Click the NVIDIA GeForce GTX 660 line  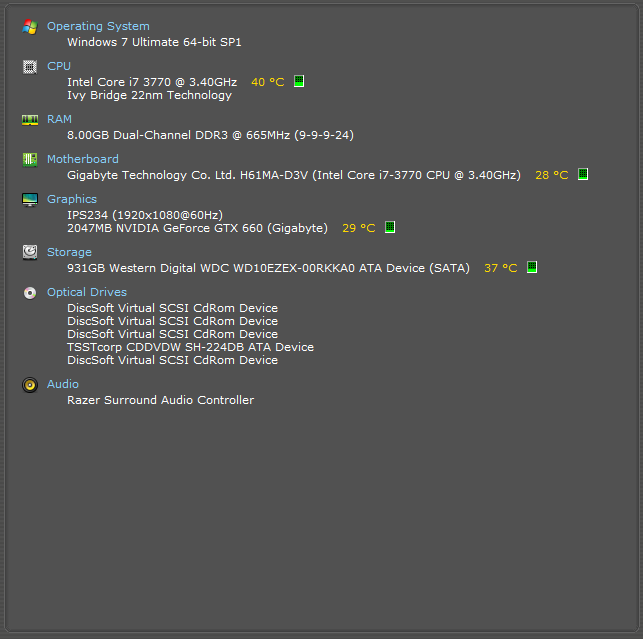point(197,228)
